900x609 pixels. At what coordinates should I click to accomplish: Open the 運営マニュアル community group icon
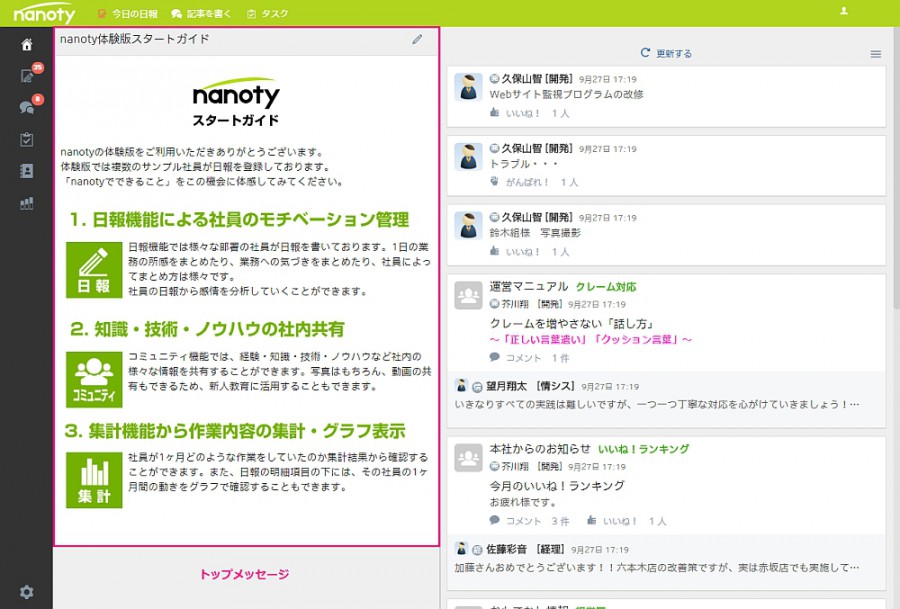click(468, 296)
